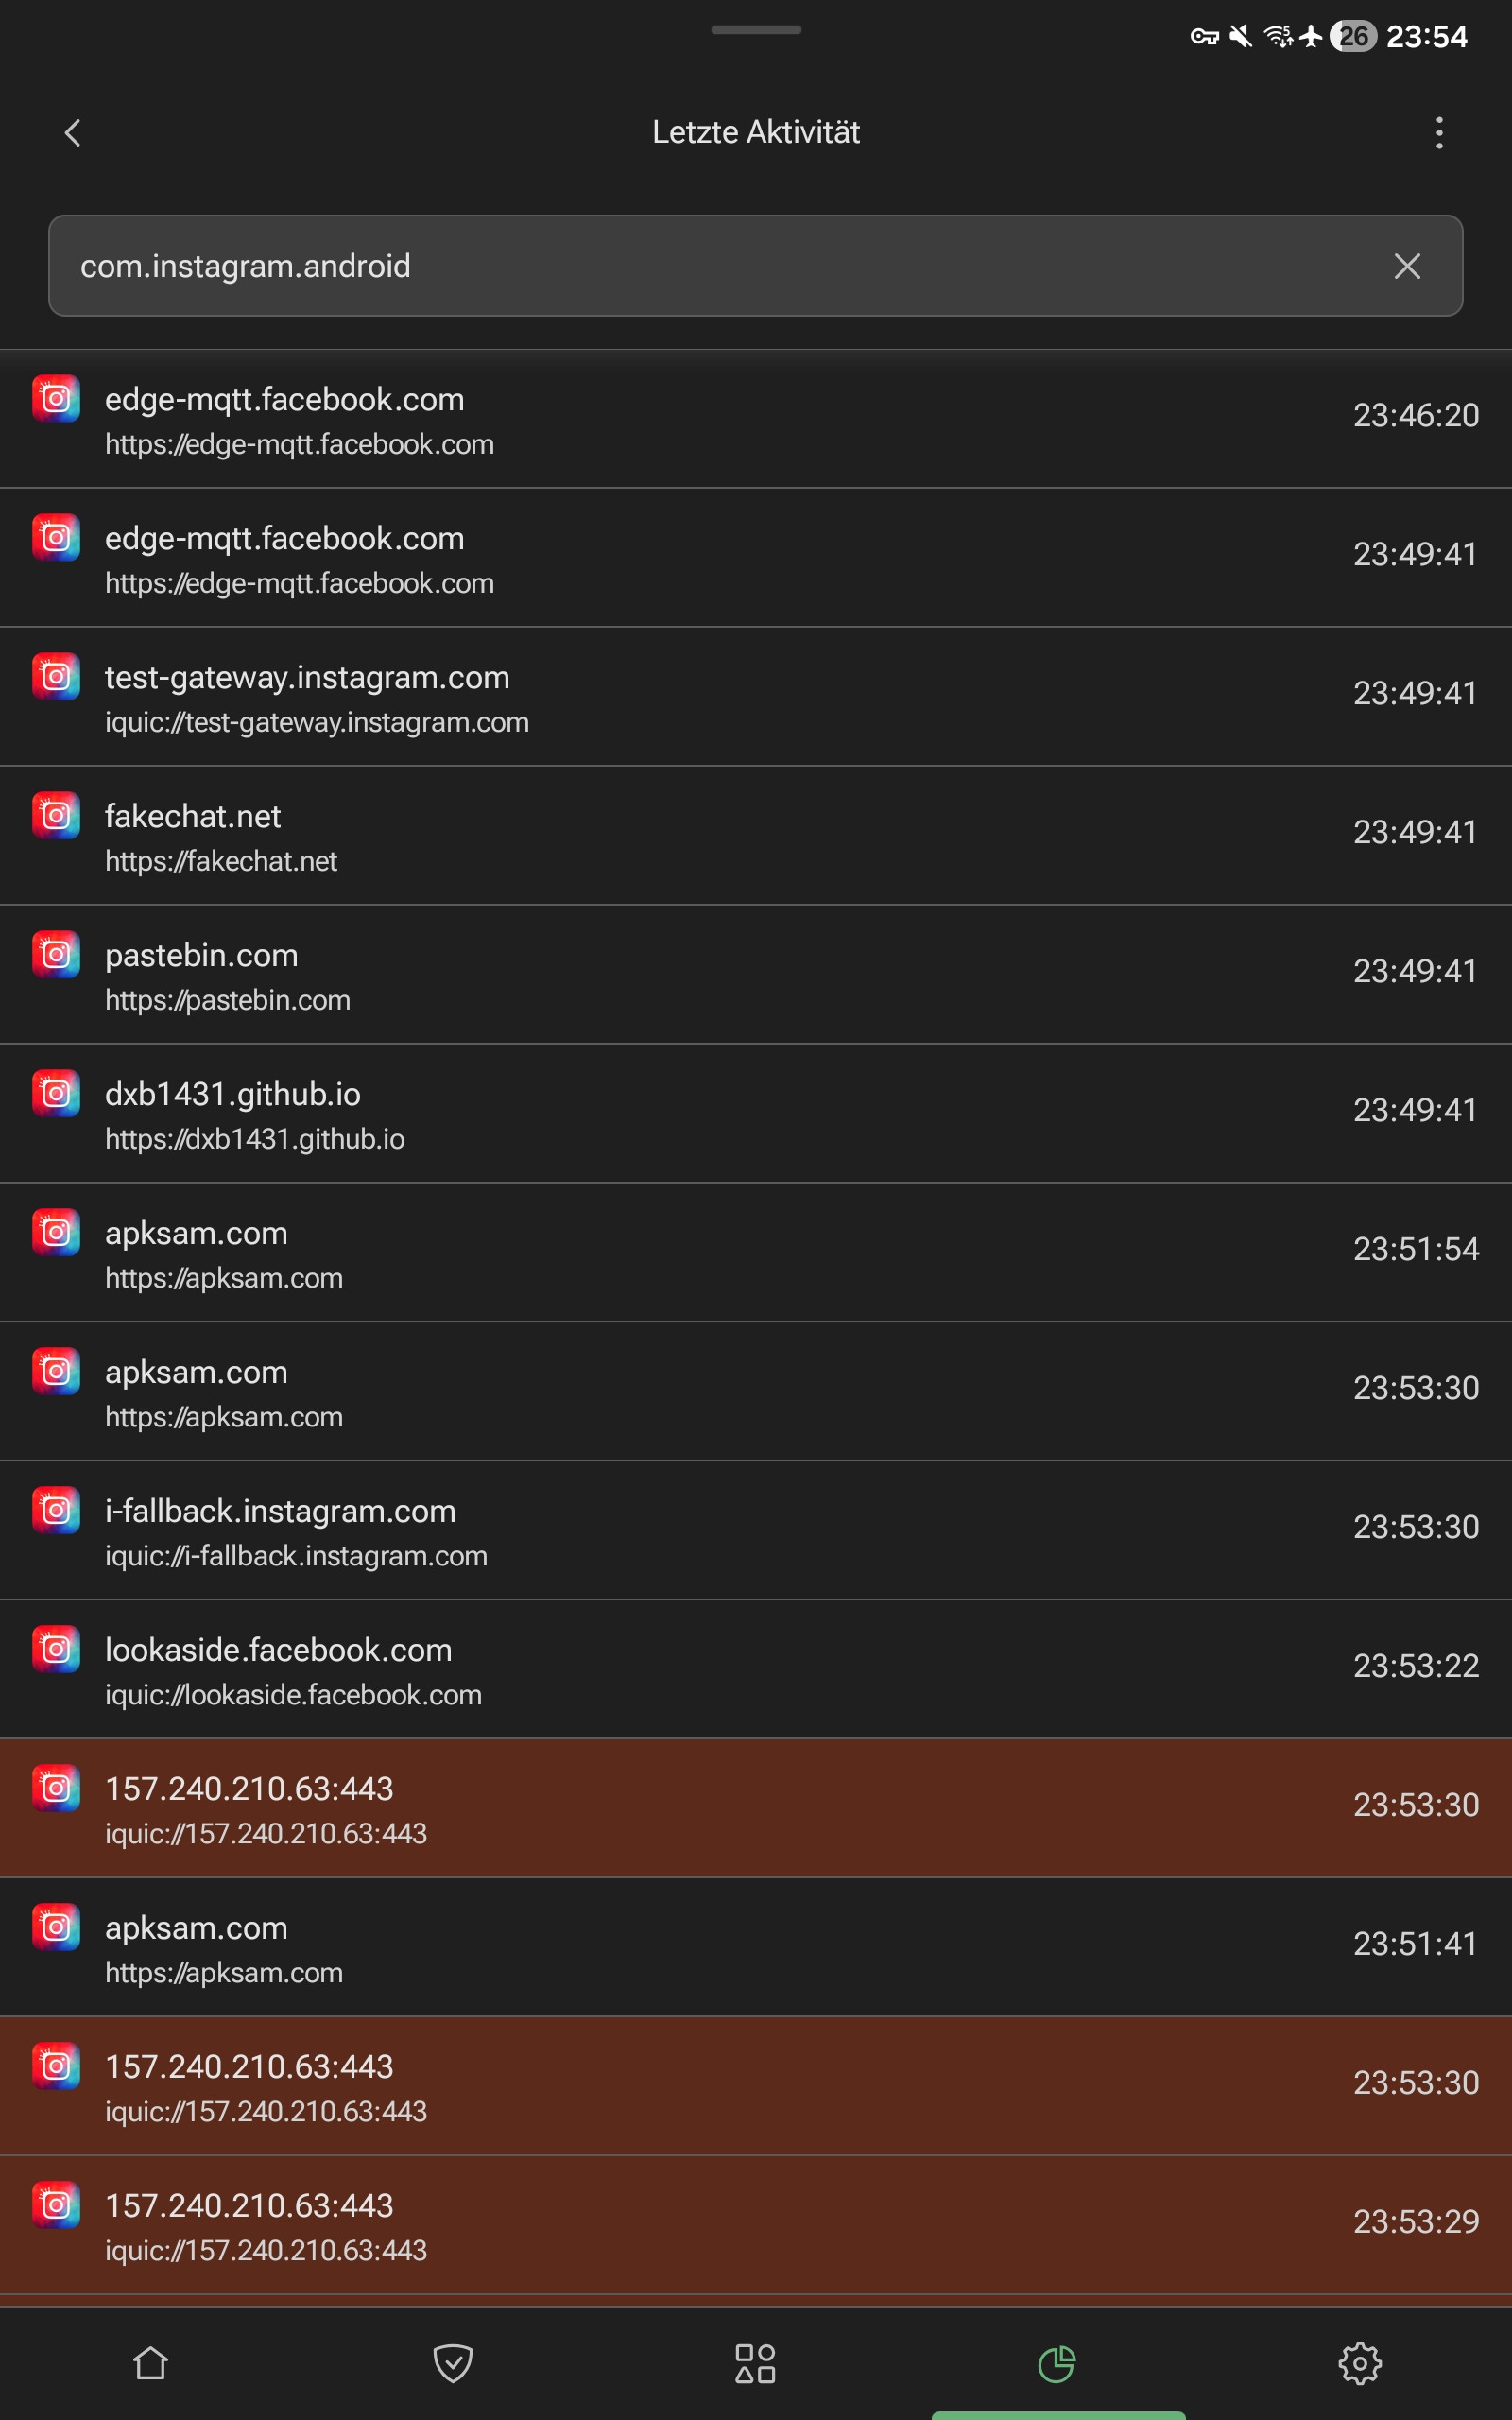Open the Settings gear tab
The width and height of the screenshot is (1512, 2420).
pos(1359,2364)
